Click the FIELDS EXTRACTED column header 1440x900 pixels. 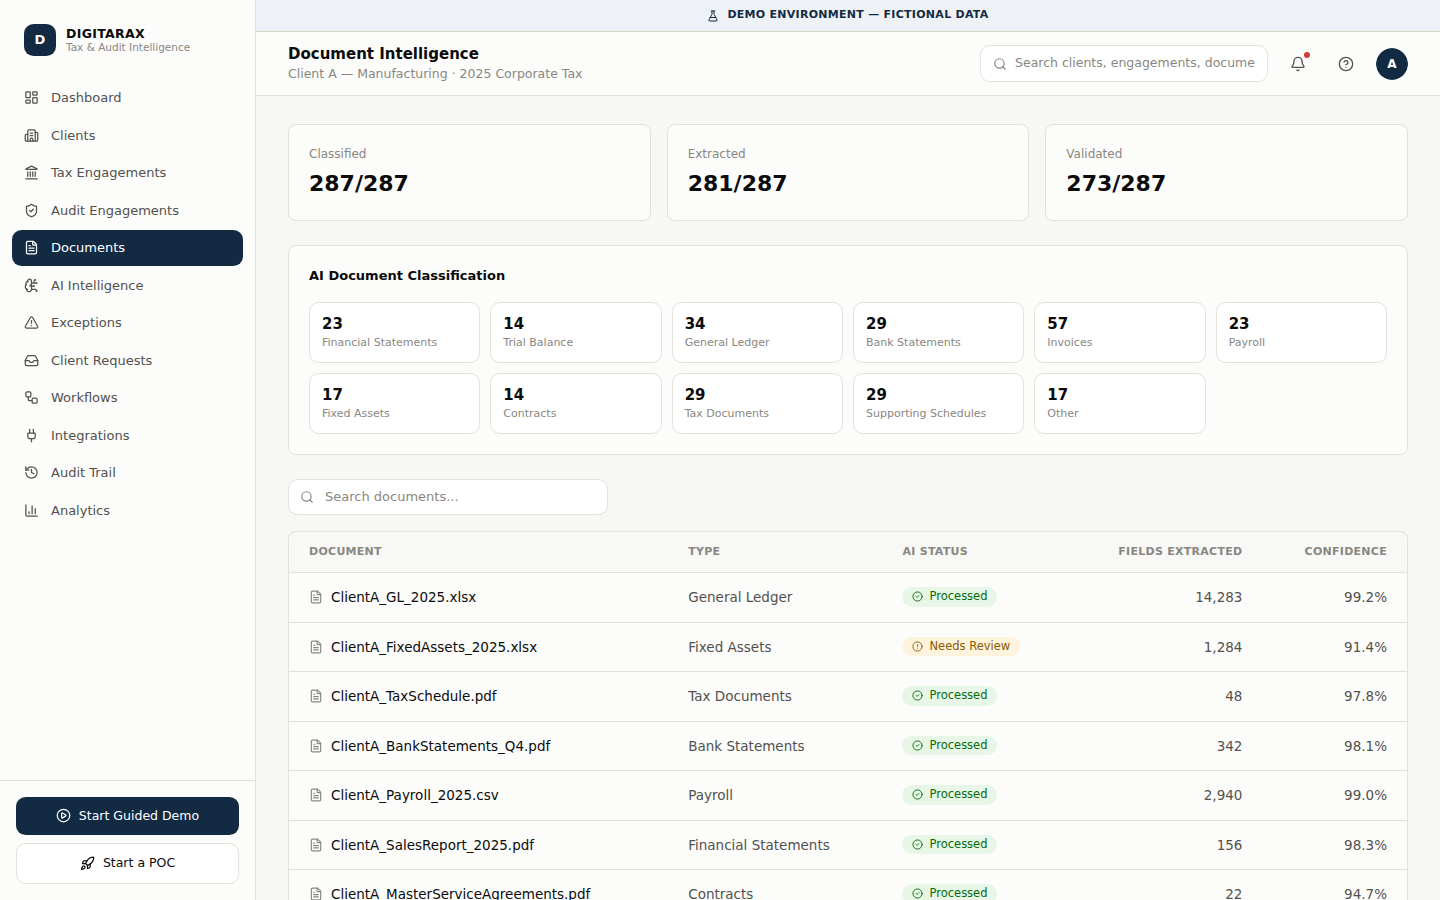pyautogui.click(x=1180, y=551)
